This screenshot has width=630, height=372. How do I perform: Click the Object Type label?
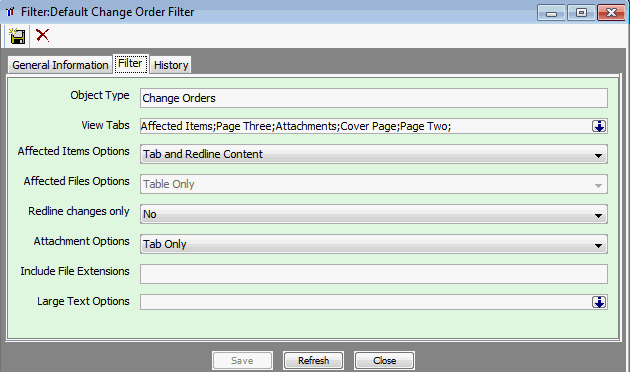click(100, 96)
